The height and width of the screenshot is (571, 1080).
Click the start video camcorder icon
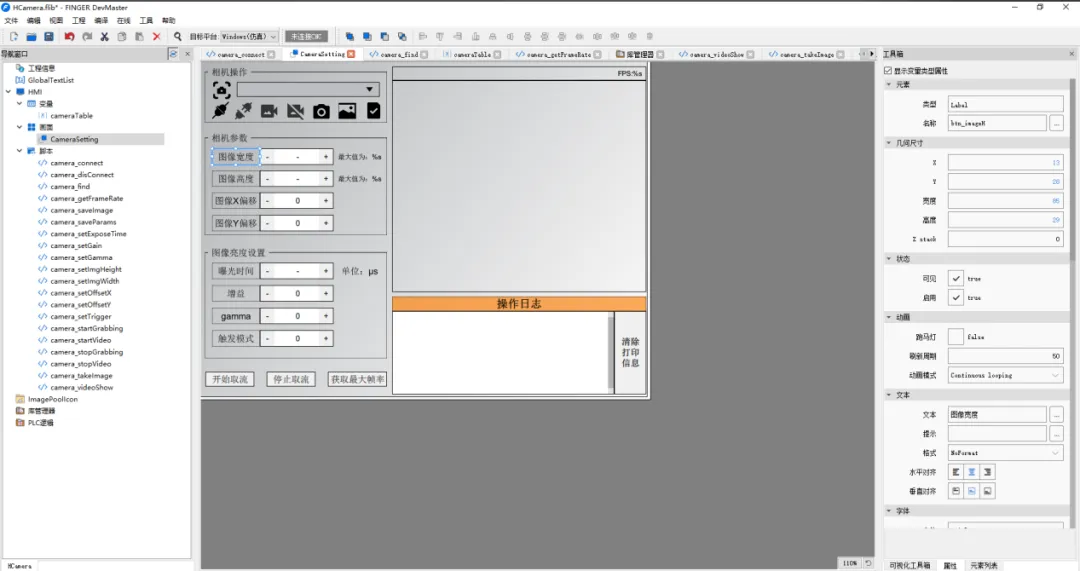(x=269, y=111)
